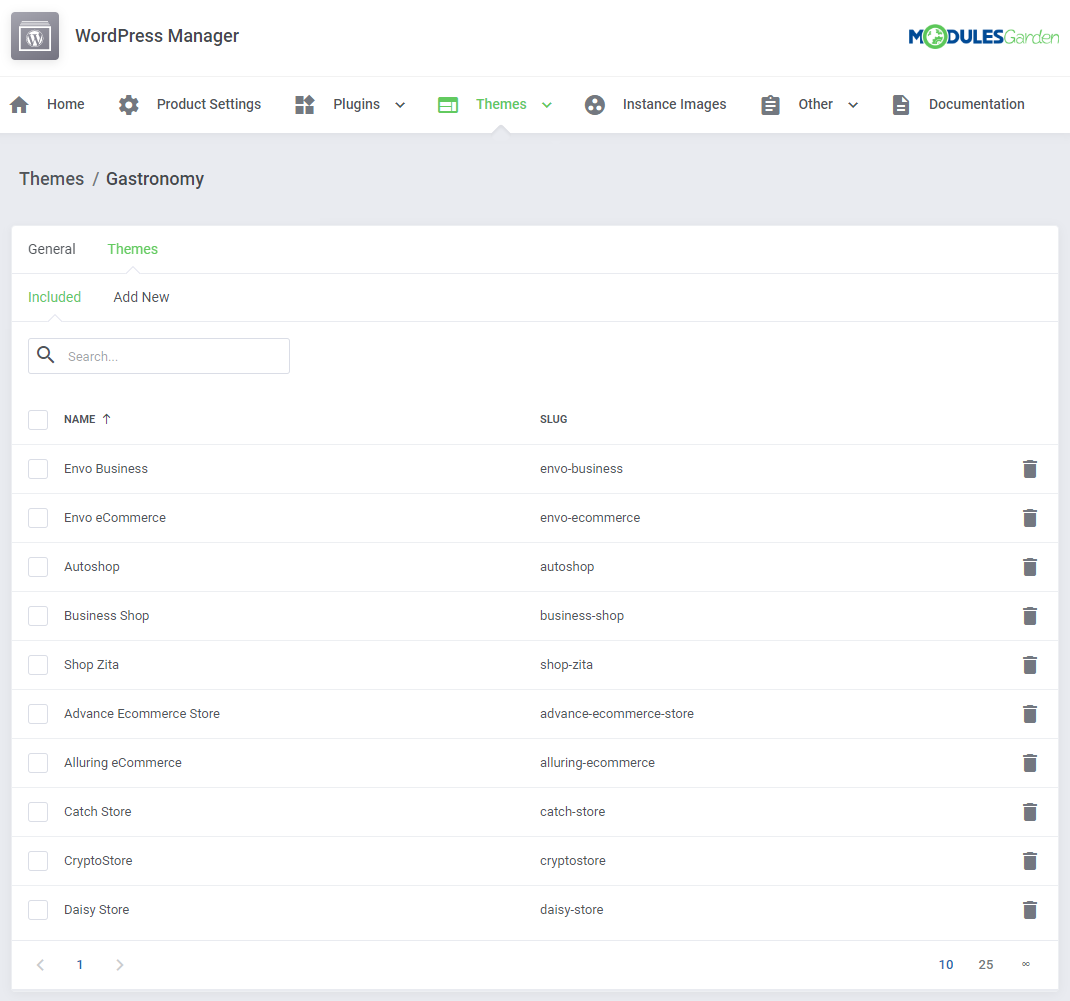Click the advance-ecommerce-store slug text
Image resolution: width=1070 pixels, height=1001 pixels.
(617, 714)
